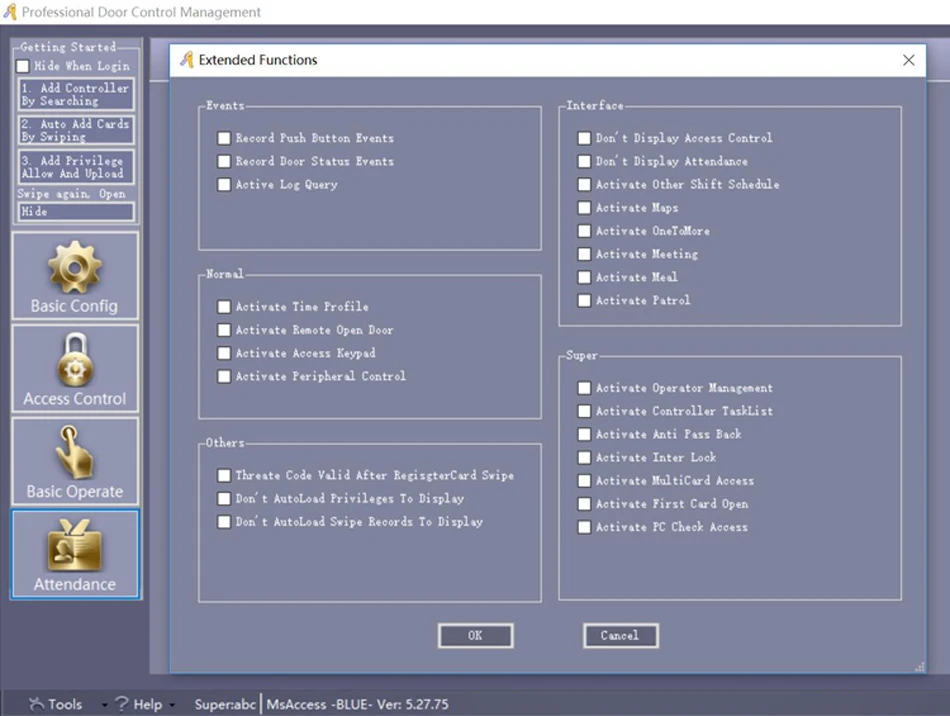
Task: Click the Super:abc status text
Action: tap(225, 704)
